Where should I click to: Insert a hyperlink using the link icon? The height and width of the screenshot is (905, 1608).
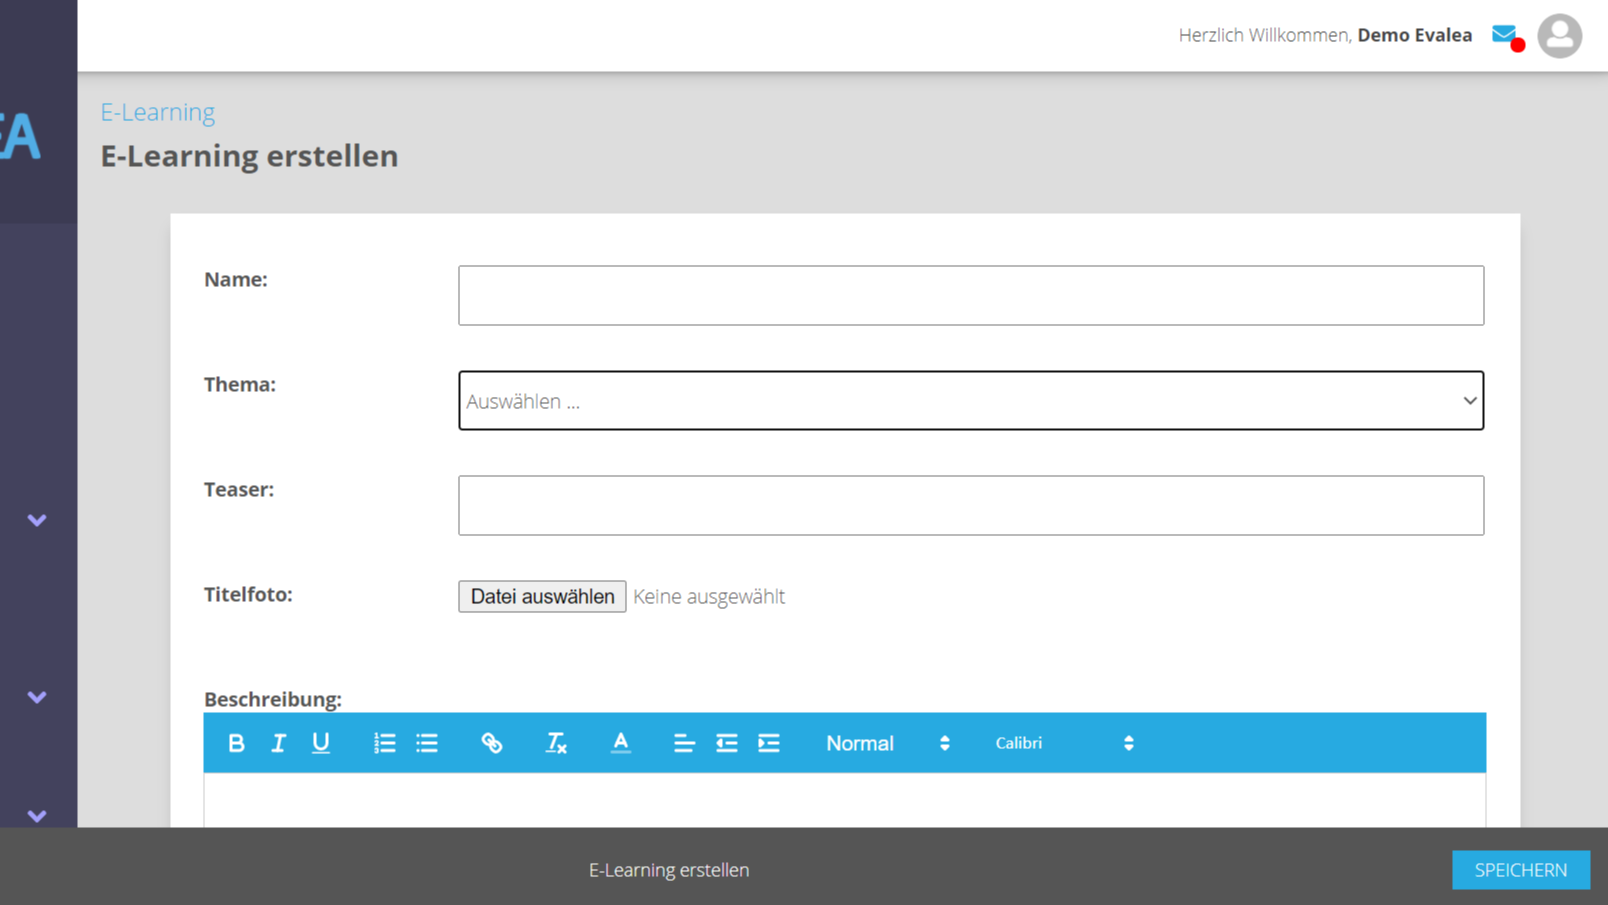pyautogui.click(x=492, y=743)
